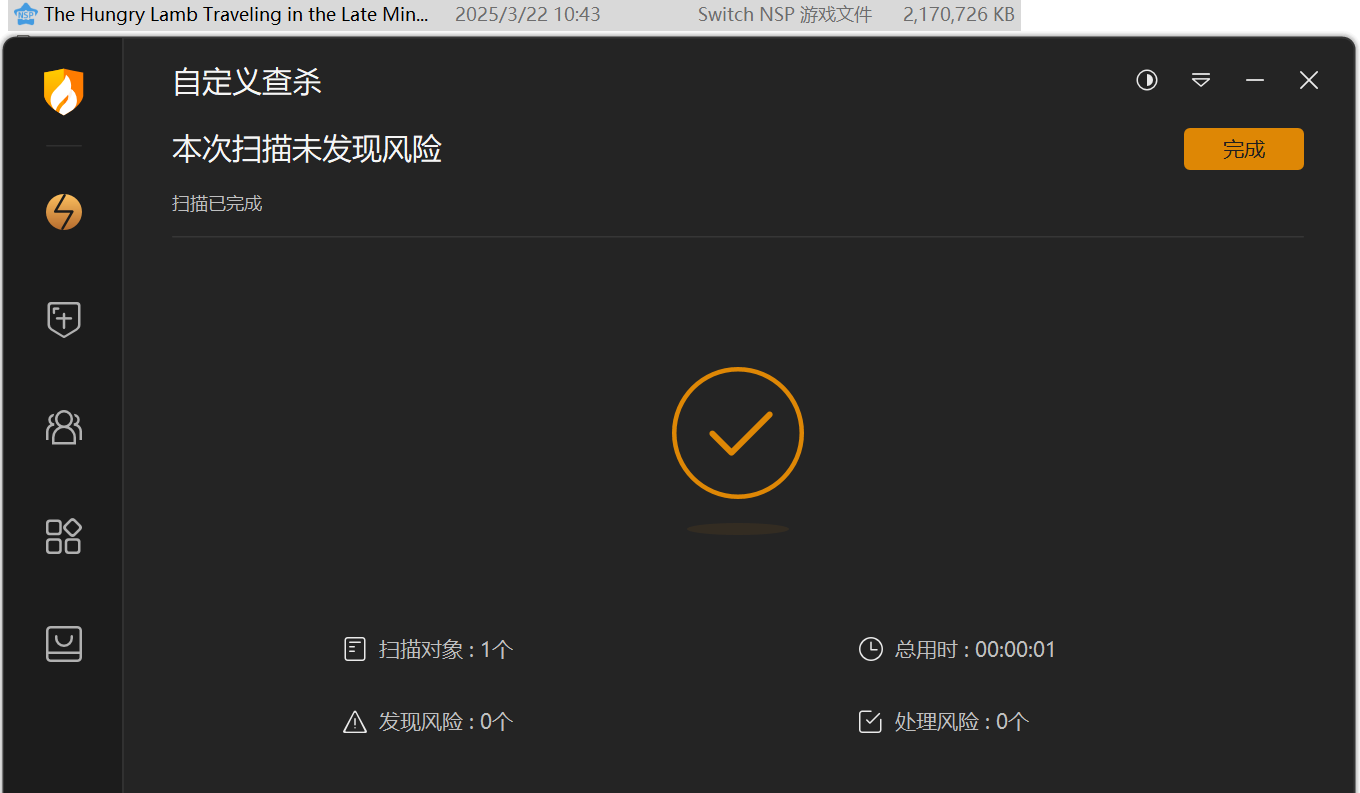This screenshot has width=1360, height=793.
Task: Toggle the dark/light theme icon
Action: (1147, 81)
